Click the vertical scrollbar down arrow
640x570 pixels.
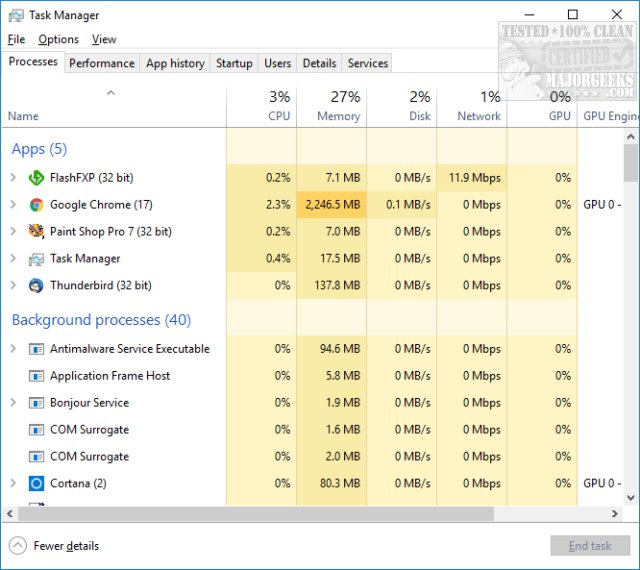coord(631,497)
